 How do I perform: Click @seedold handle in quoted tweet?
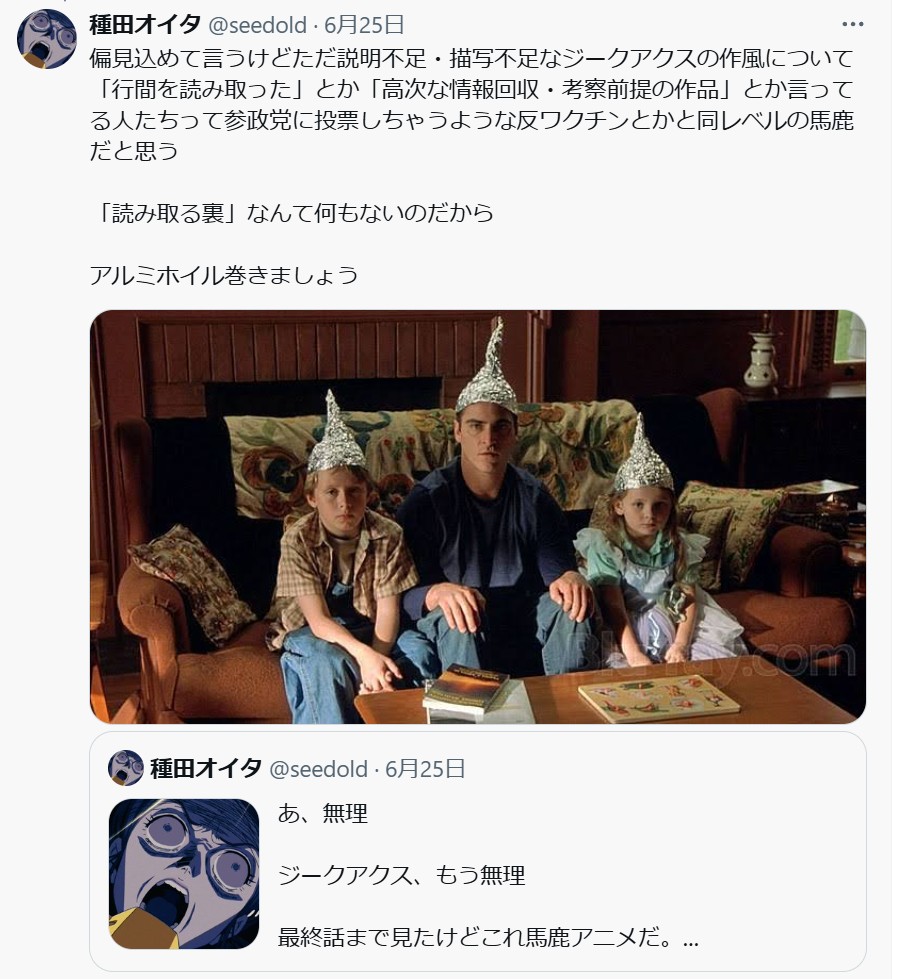click(x=318, y=769)
